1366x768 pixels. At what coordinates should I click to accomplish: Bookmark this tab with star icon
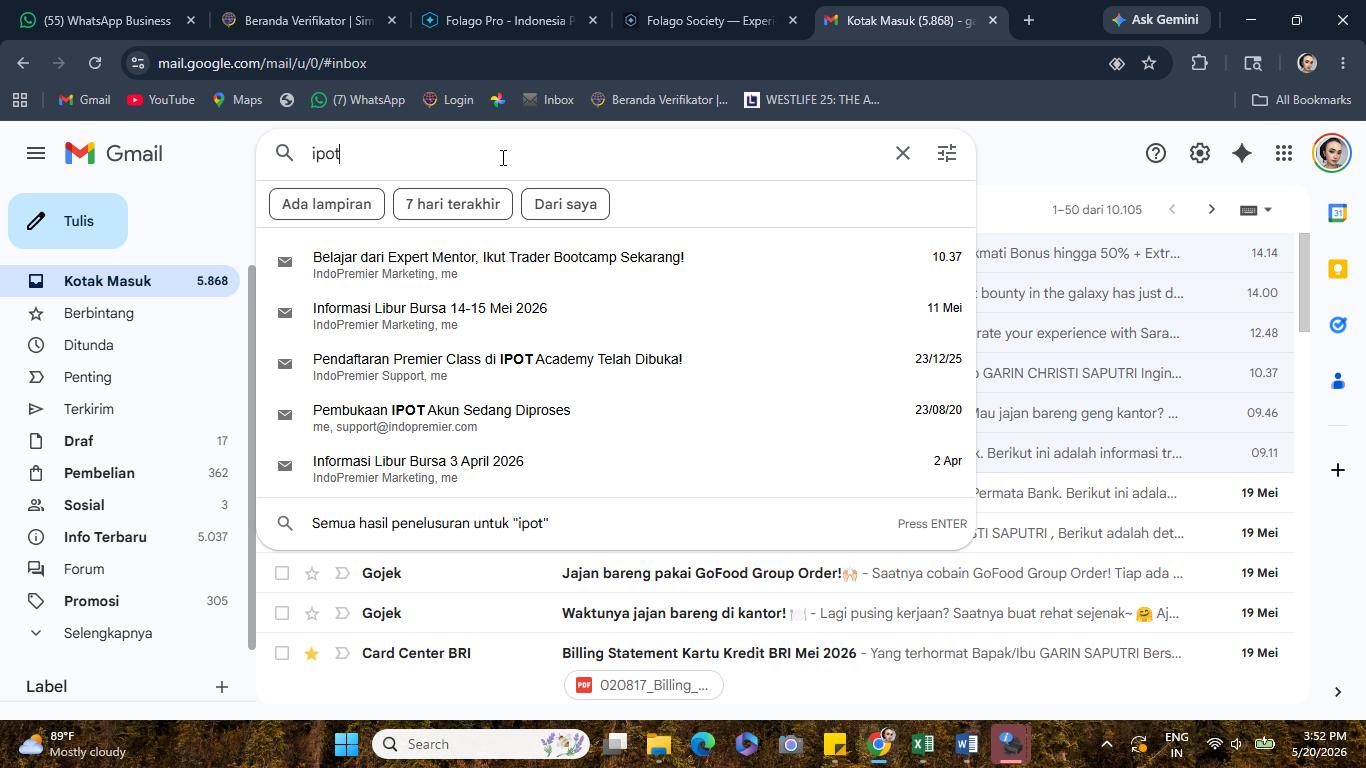click(x=1149, y=63)
